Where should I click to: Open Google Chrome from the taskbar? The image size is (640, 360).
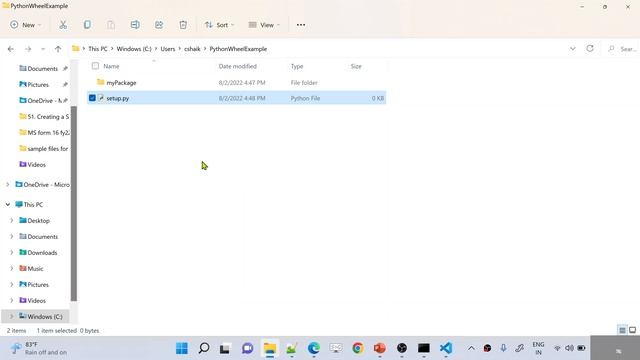pos(358,348)
